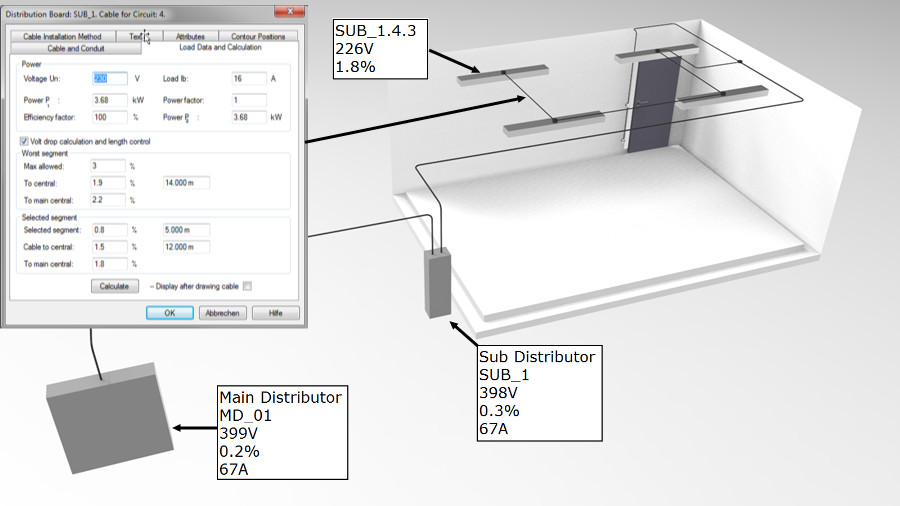Confirm dialog with OK button
The image size is (900, 506).
pyautogui.click(x=170, y=313)
